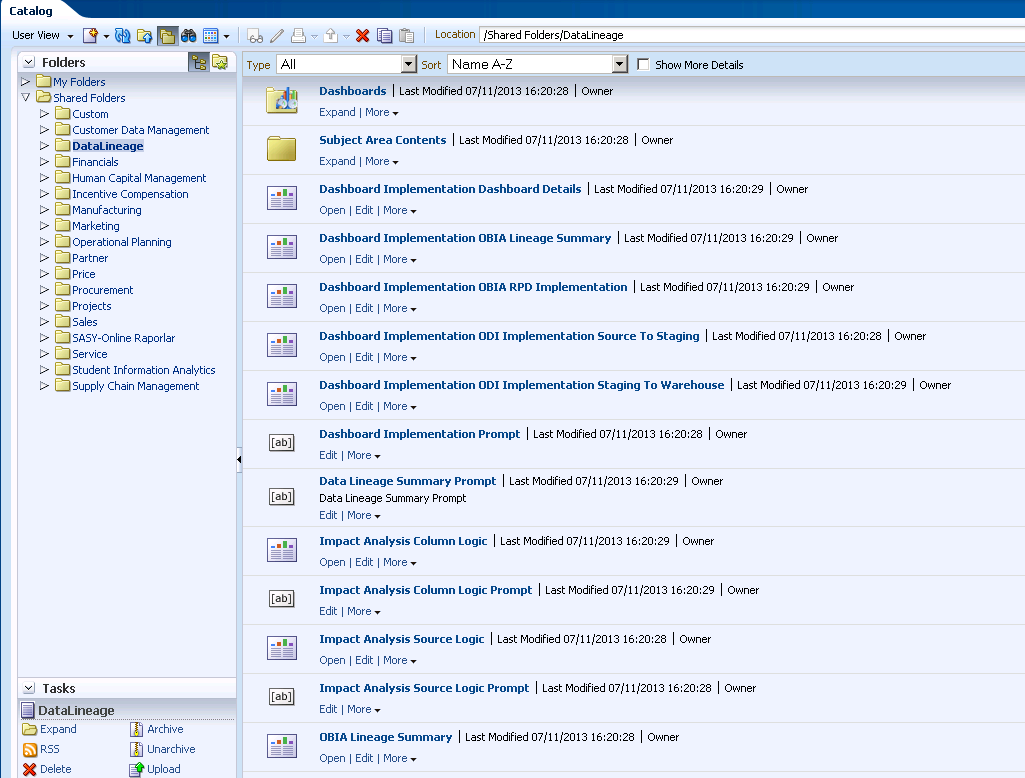This screenshot has width=1025, height=778.
Task: Expand the Sales folder node
Action: point(43,321)
